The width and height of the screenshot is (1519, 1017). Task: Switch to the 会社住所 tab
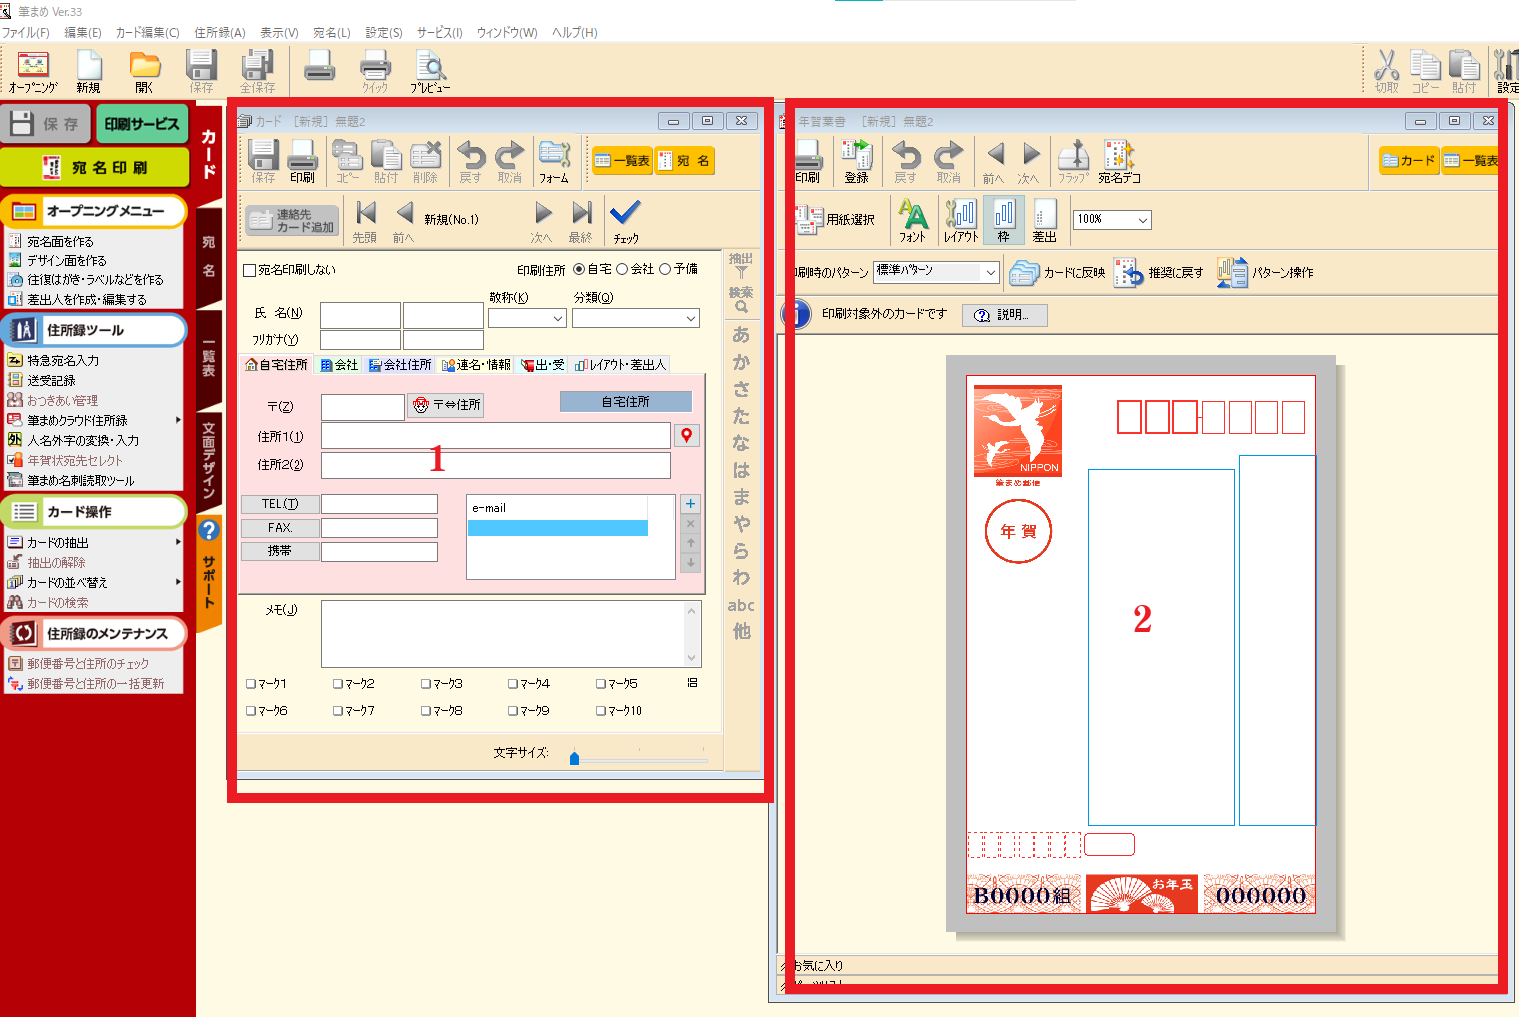click(400, 365)
